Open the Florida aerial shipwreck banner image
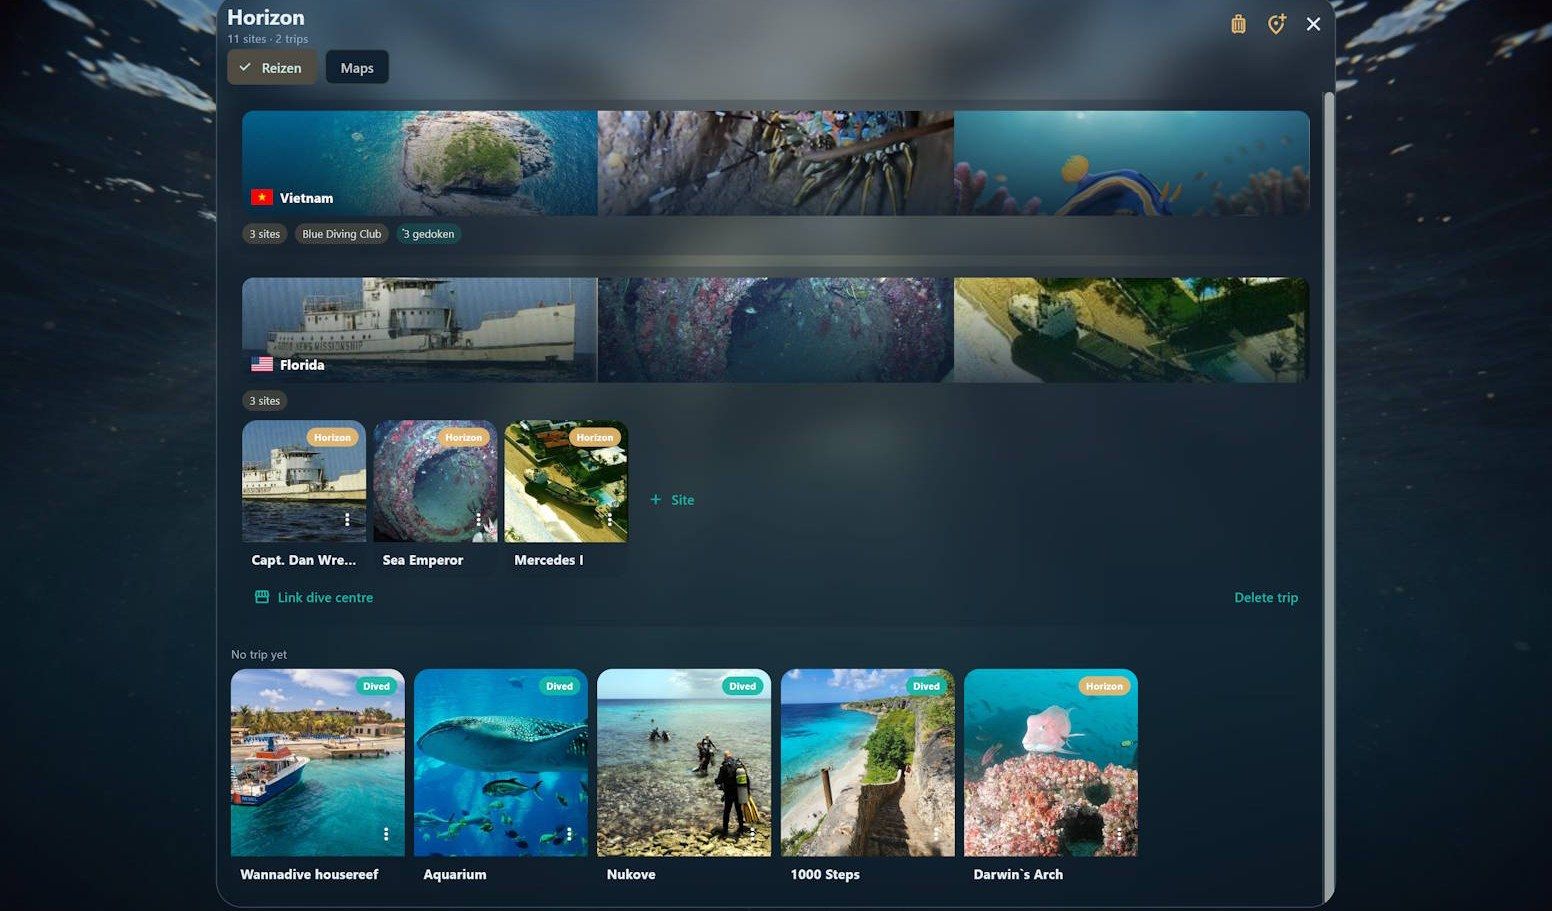1552x911 pixels. point(1132,330)
